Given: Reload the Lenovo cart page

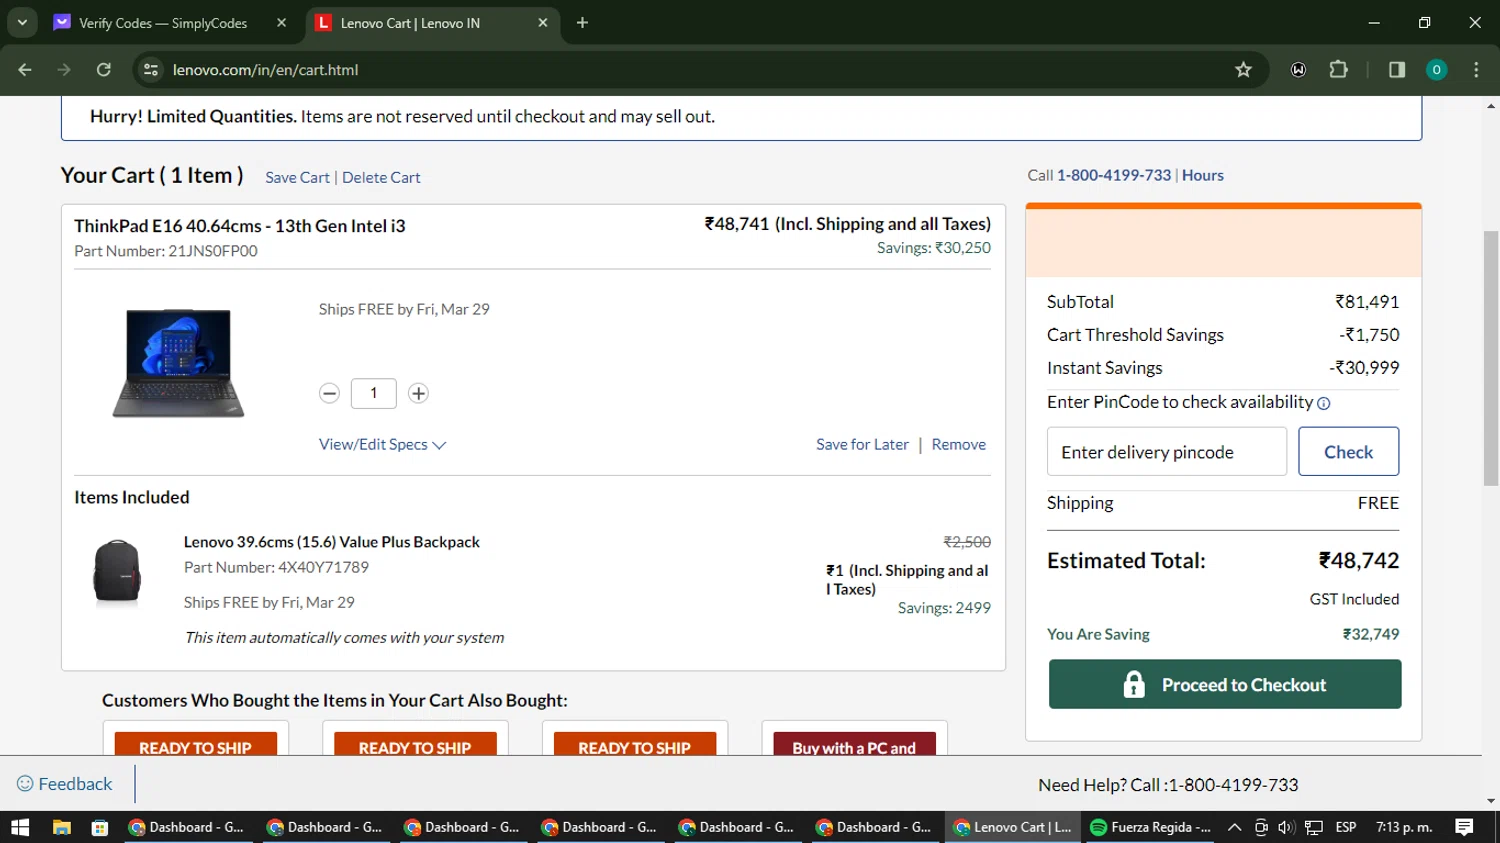Looking at the screenshot, I should [x=104, y=70].
